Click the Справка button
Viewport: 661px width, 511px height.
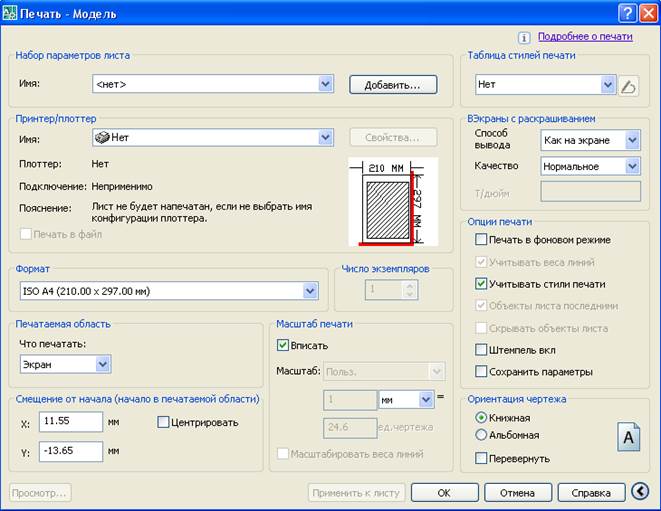[x=591, y=492]
